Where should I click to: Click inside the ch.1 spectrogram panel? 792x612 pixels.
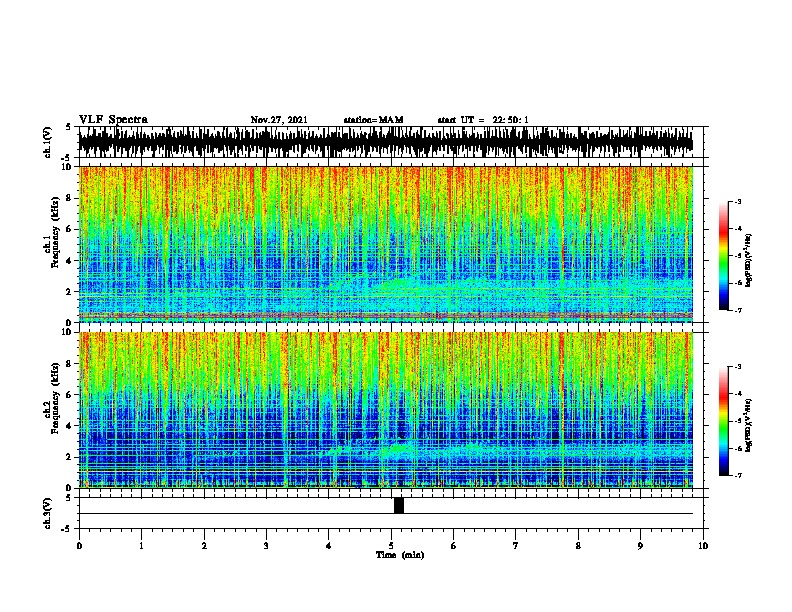tap(386, 244)
